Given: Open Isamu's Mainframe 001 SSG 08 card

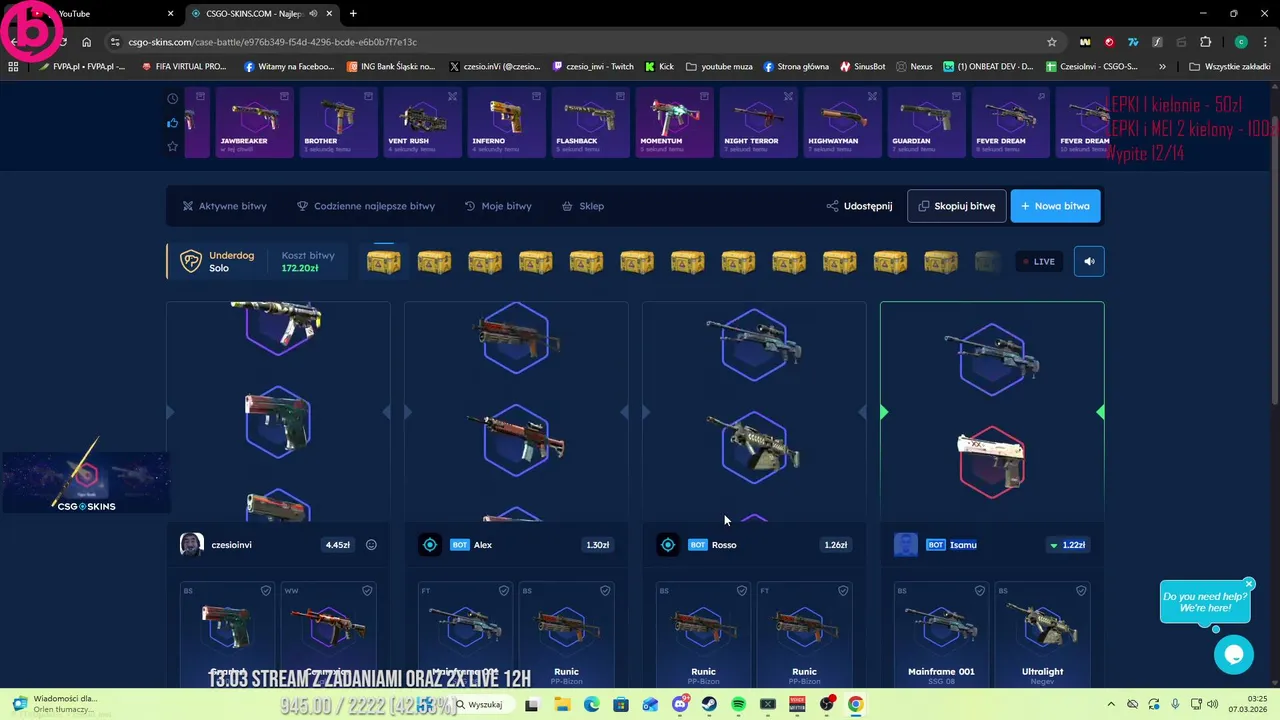Looking at the screenshot, I should (942, 634).
